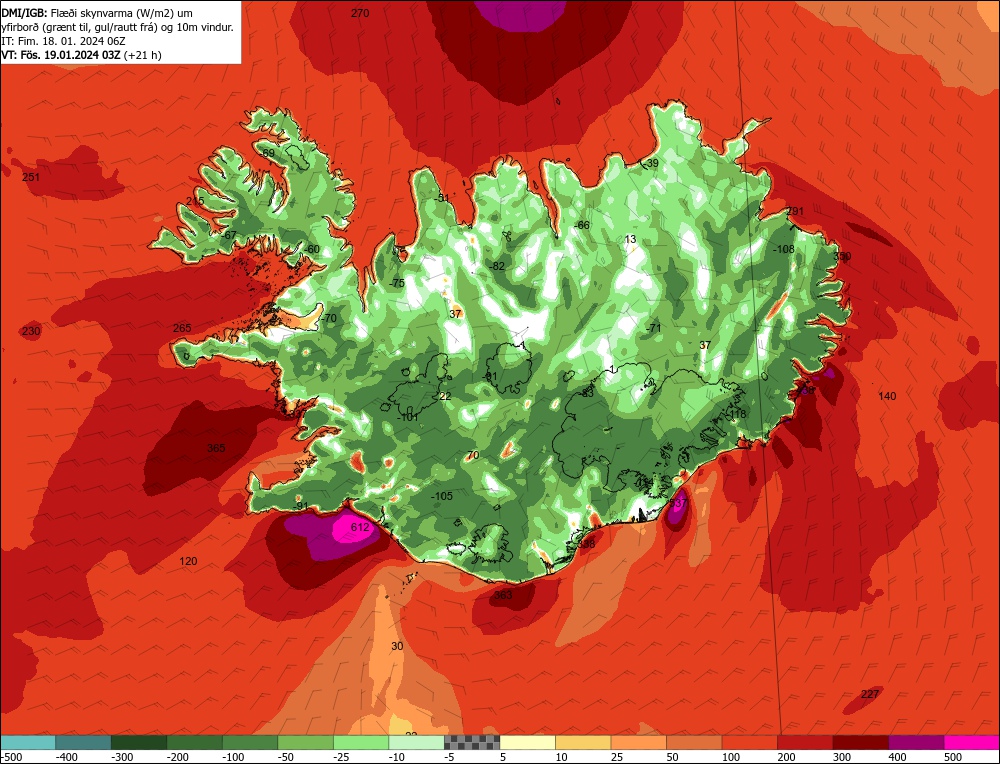Click the '-91' value on Reykjanes peninsula
Viewport: 1000px width, 764px height.
pyautogui.click(x=300, y=506)
